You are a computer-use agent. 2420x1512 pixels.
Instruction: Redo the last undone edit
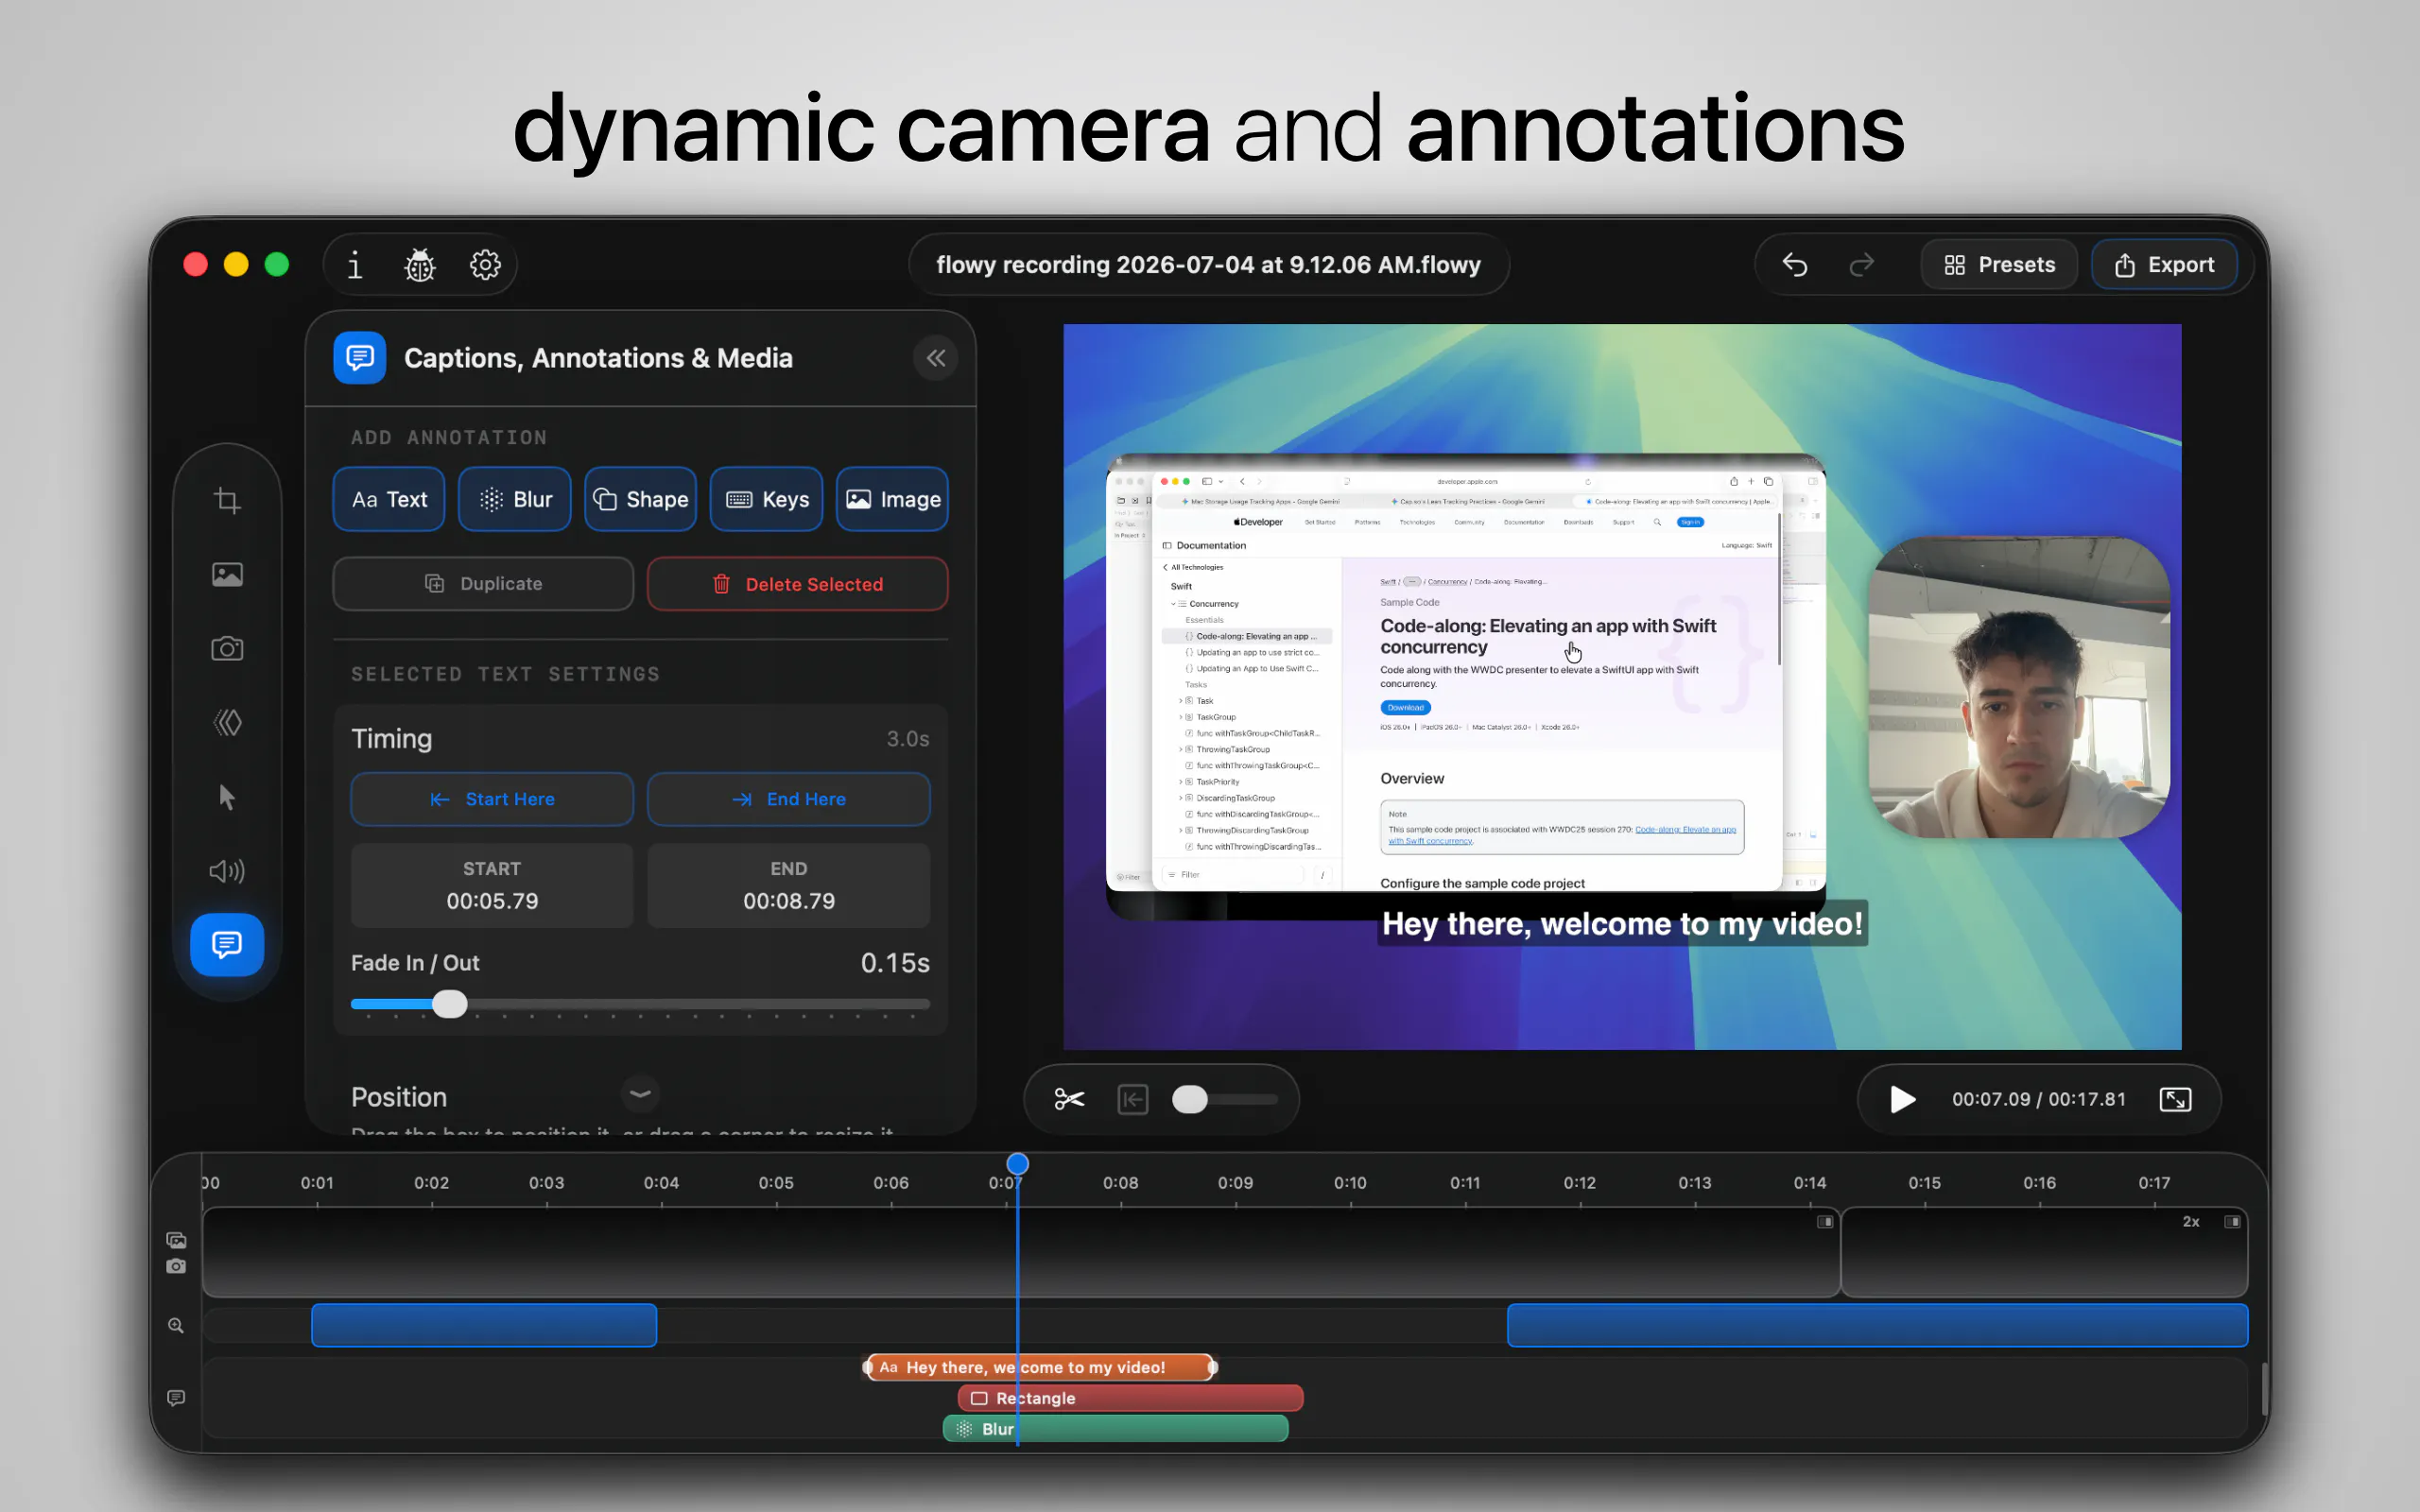[x=1861, y=265]
